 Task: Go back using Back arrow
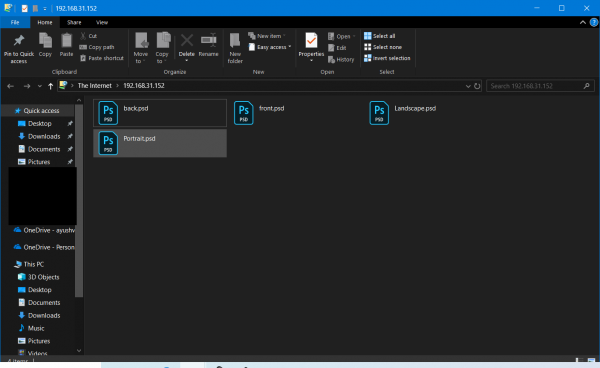pyautogui.click(x=10, y=86)
